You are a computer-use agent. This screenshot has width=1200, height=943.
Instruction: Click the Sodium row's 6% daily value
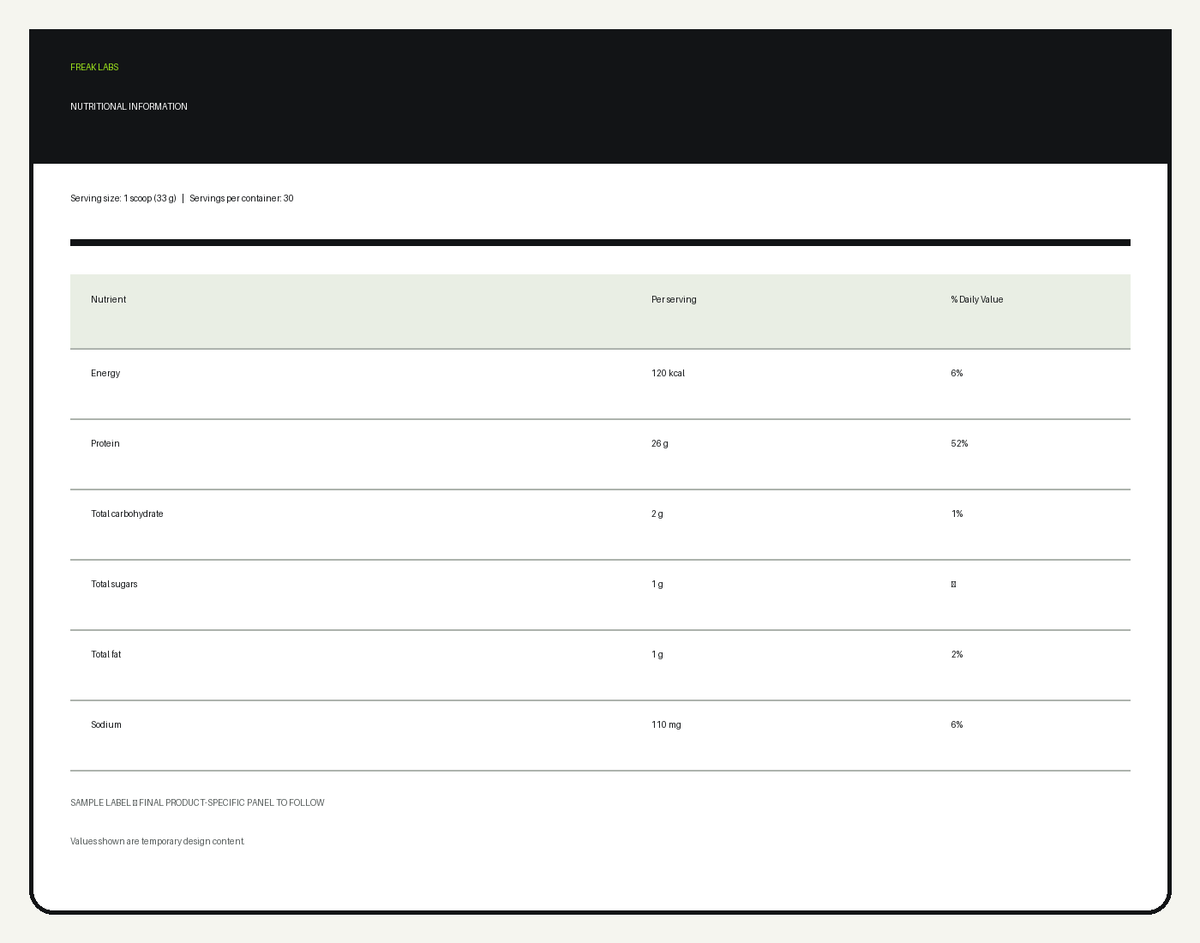coord(957,725)
